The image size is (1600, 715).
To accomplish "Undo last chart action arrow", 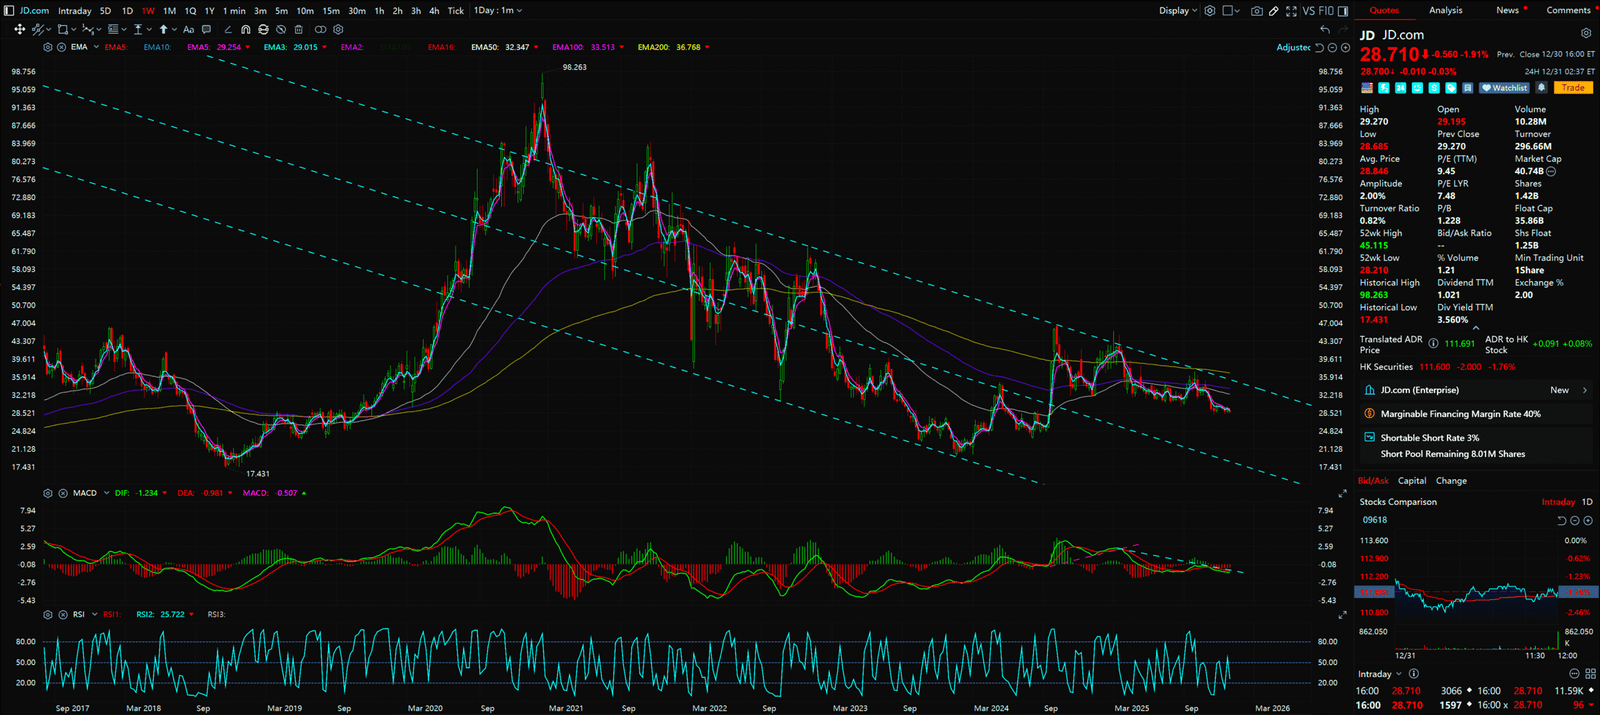I will click(x=1325, y=30).
